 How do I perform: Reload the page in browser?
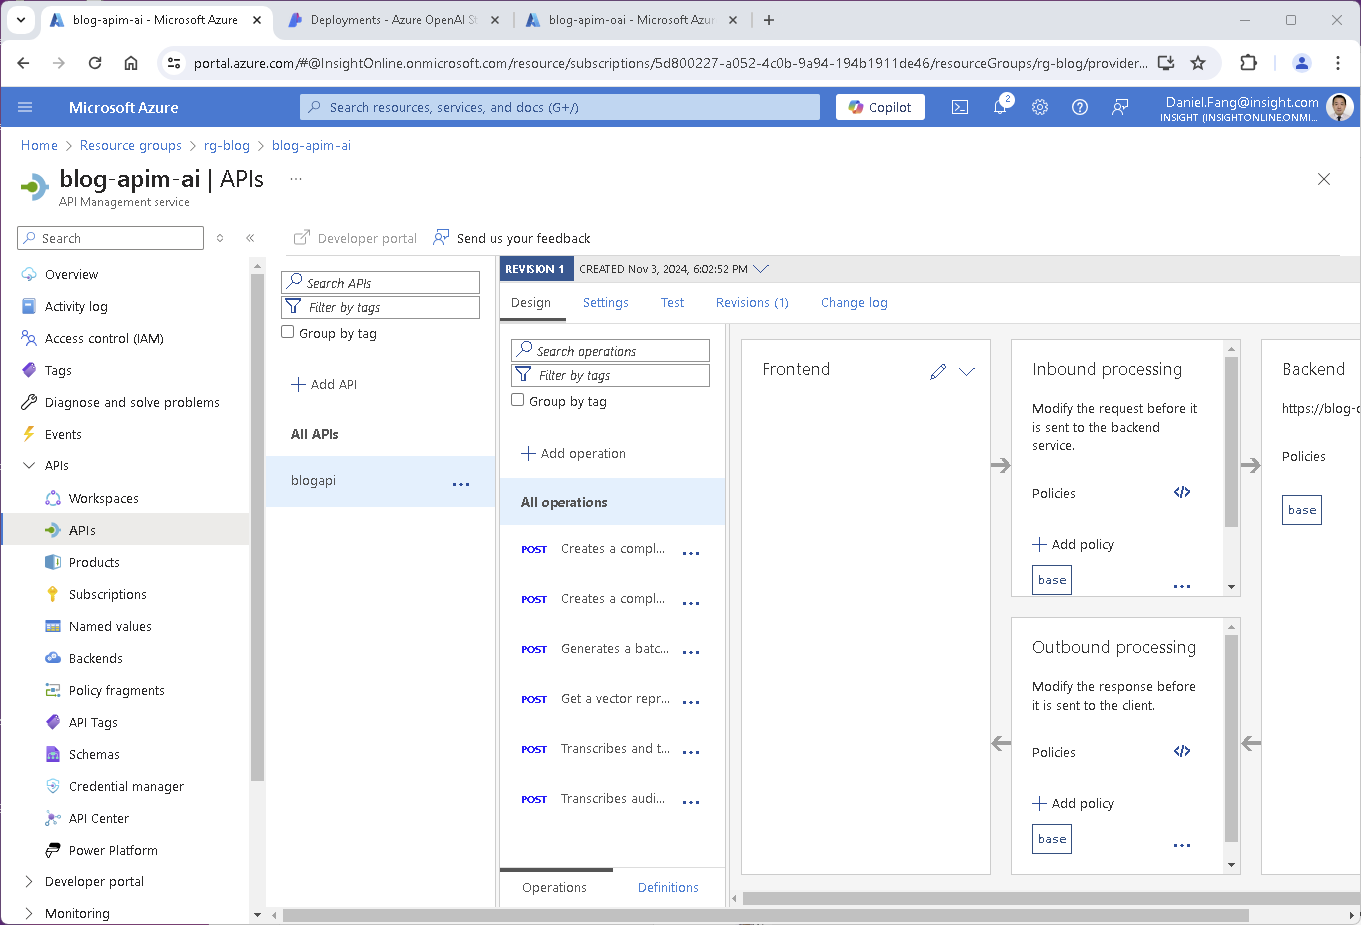coord(95,63)
